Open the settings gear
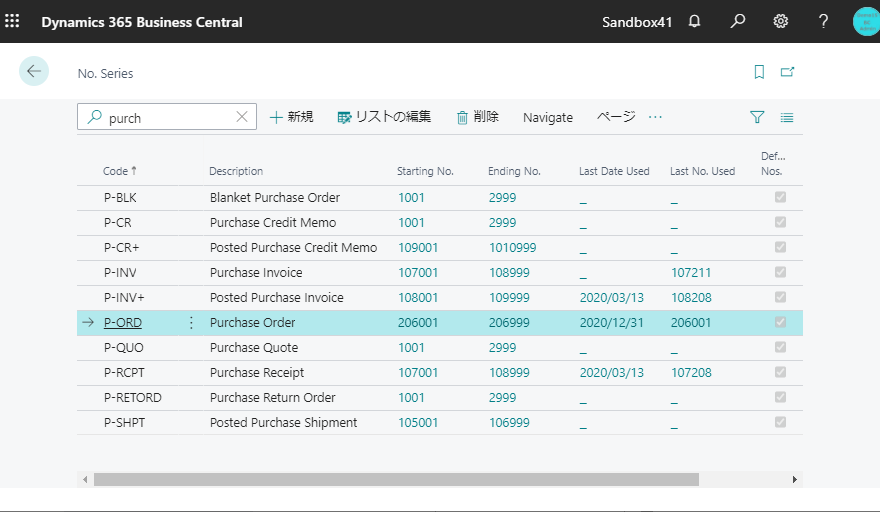 tap(781, 21)
